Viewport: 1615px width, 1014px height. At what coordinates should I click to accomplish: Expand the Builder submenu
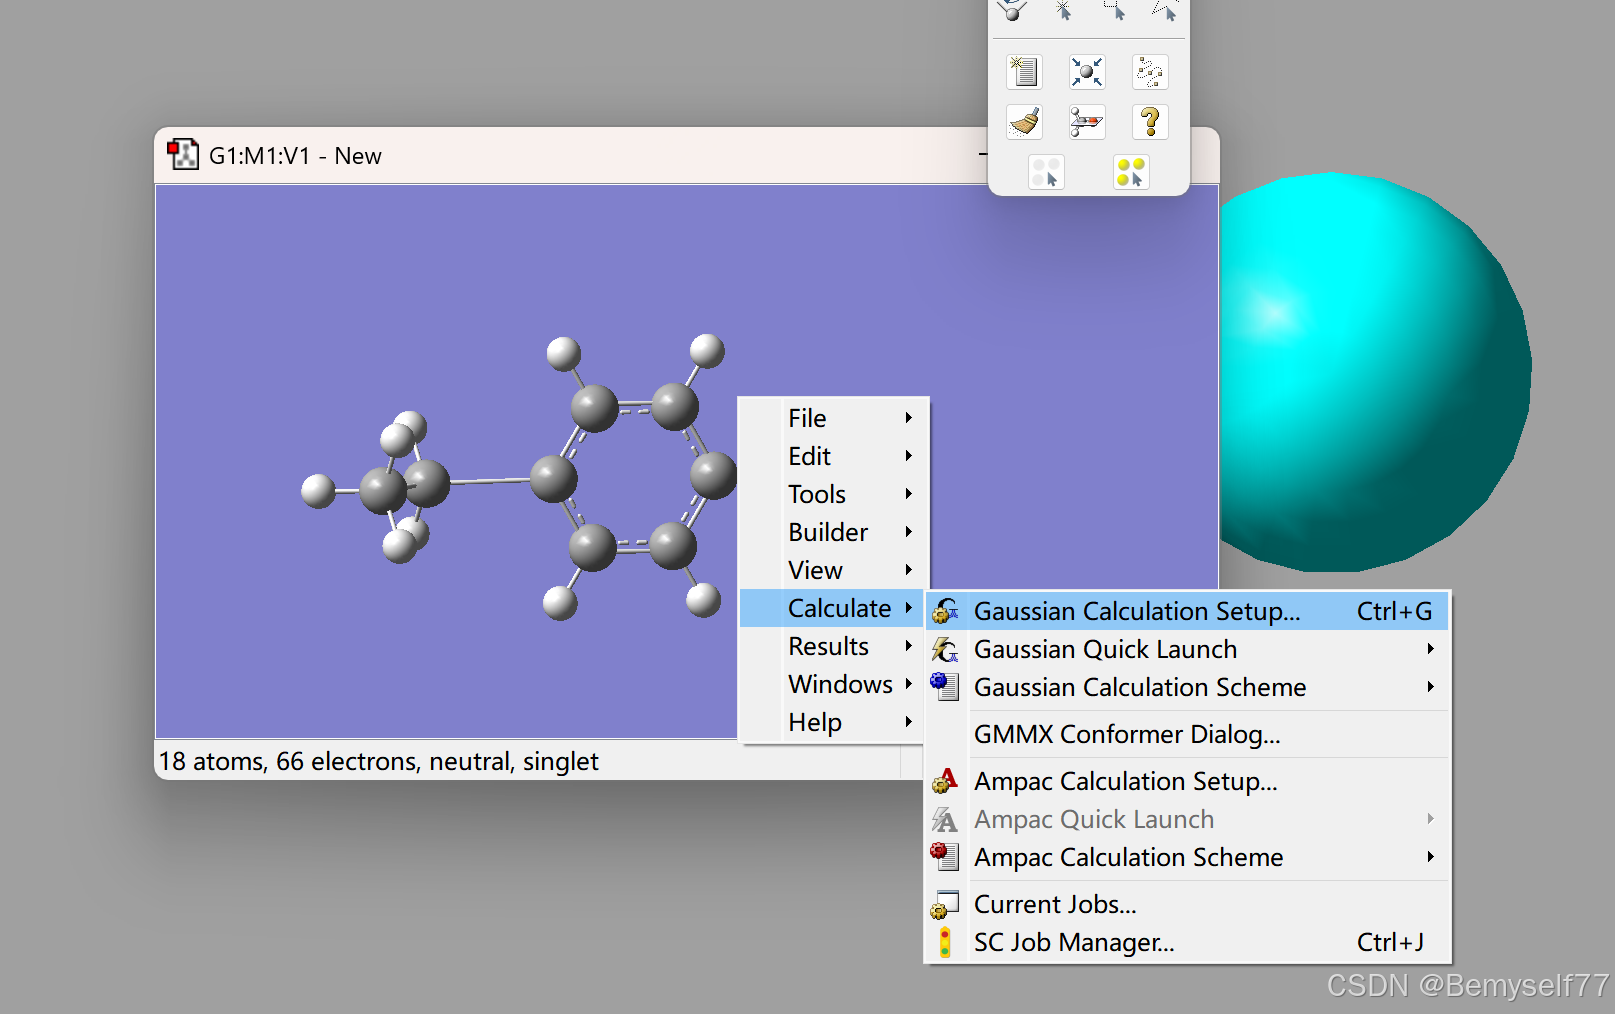(835, 532)
